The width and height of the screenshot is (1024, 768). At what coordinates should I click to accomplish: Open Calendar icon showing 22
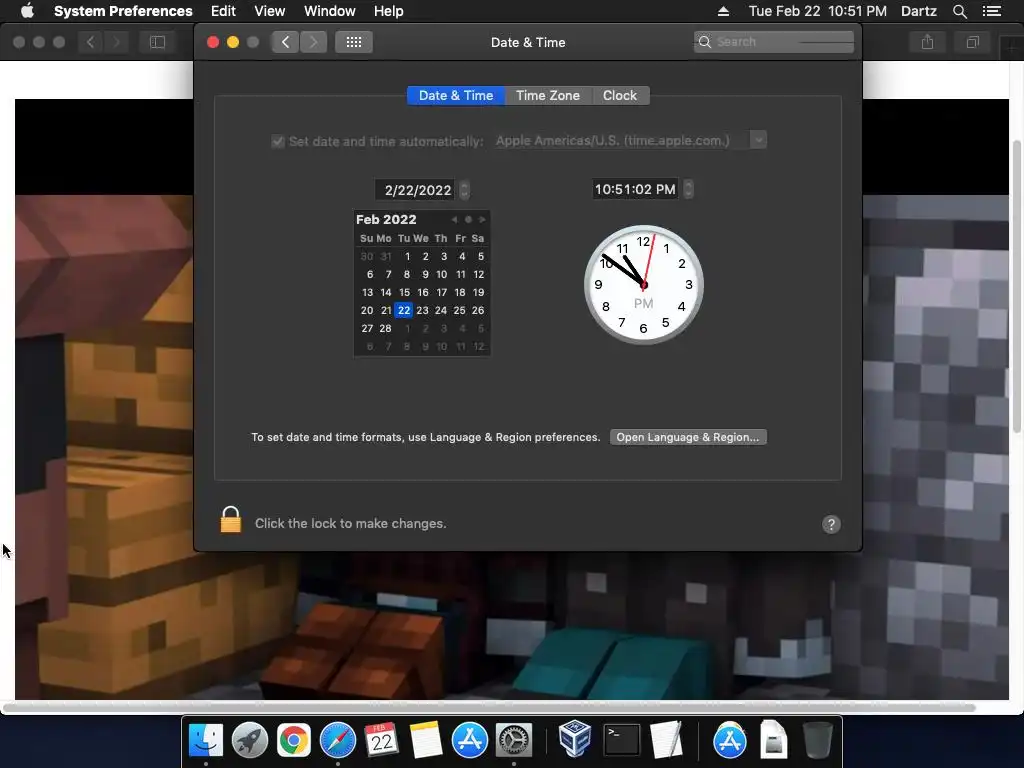click(x=381, y=741)
